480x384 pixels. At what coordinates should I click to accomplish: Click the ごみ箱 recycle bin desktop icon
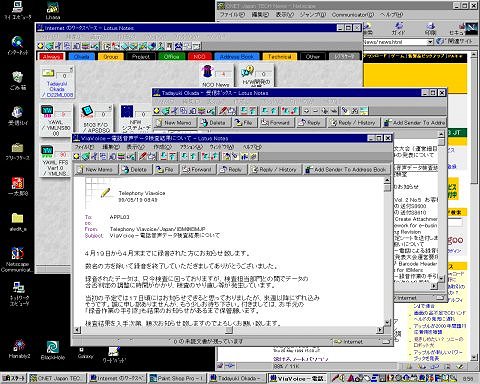tap(18, 81)
